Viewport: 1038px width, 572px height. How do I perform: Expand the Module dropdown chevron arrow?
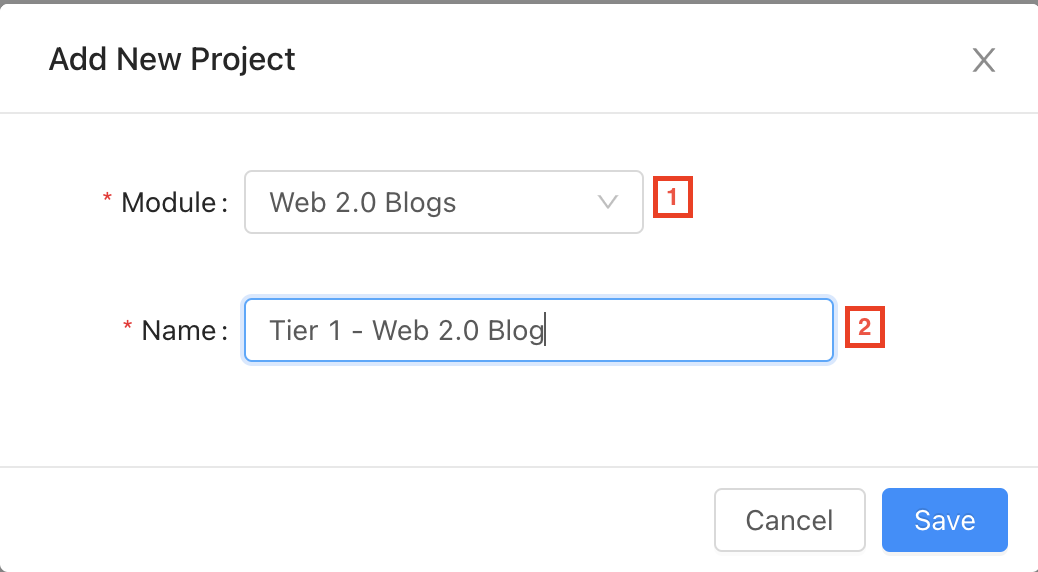tap(607, 202)
